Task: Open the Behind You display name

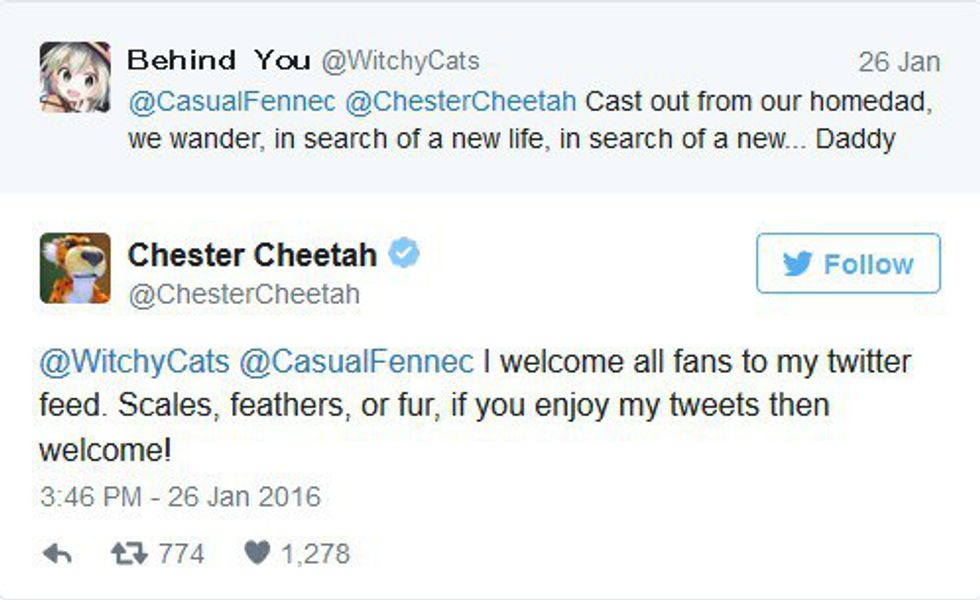Action: 218,61
